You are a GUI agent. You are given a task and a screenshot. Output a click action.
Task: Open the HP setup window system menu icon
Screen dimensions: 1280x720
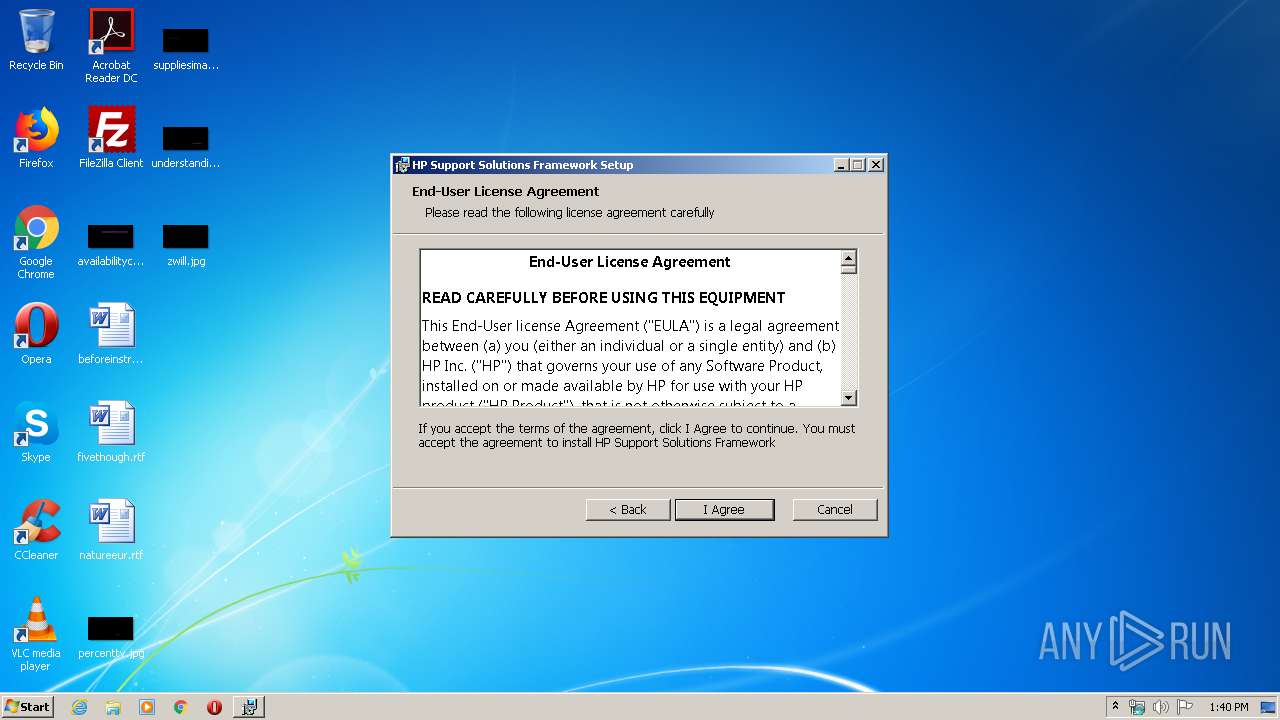(402, 165)
